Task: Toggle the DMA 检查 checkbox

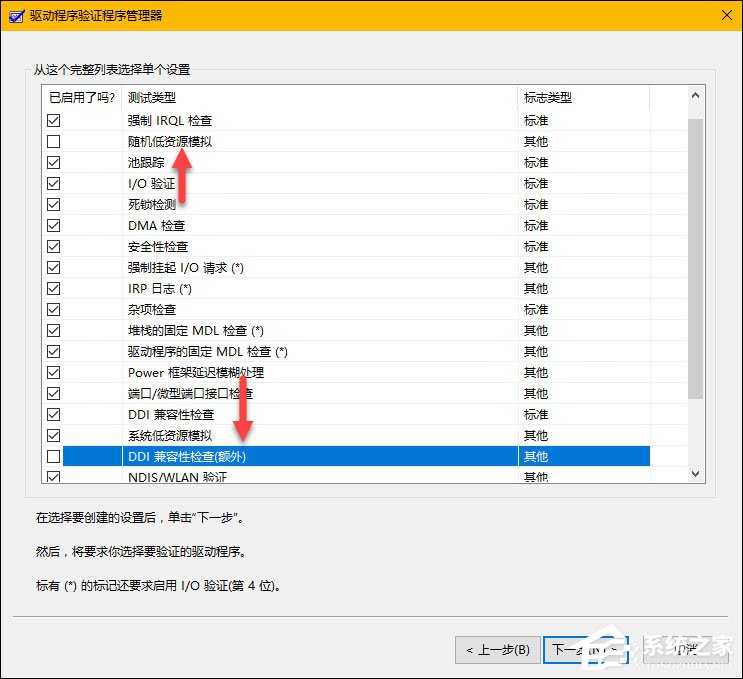Action: click(x=54, y=226)
